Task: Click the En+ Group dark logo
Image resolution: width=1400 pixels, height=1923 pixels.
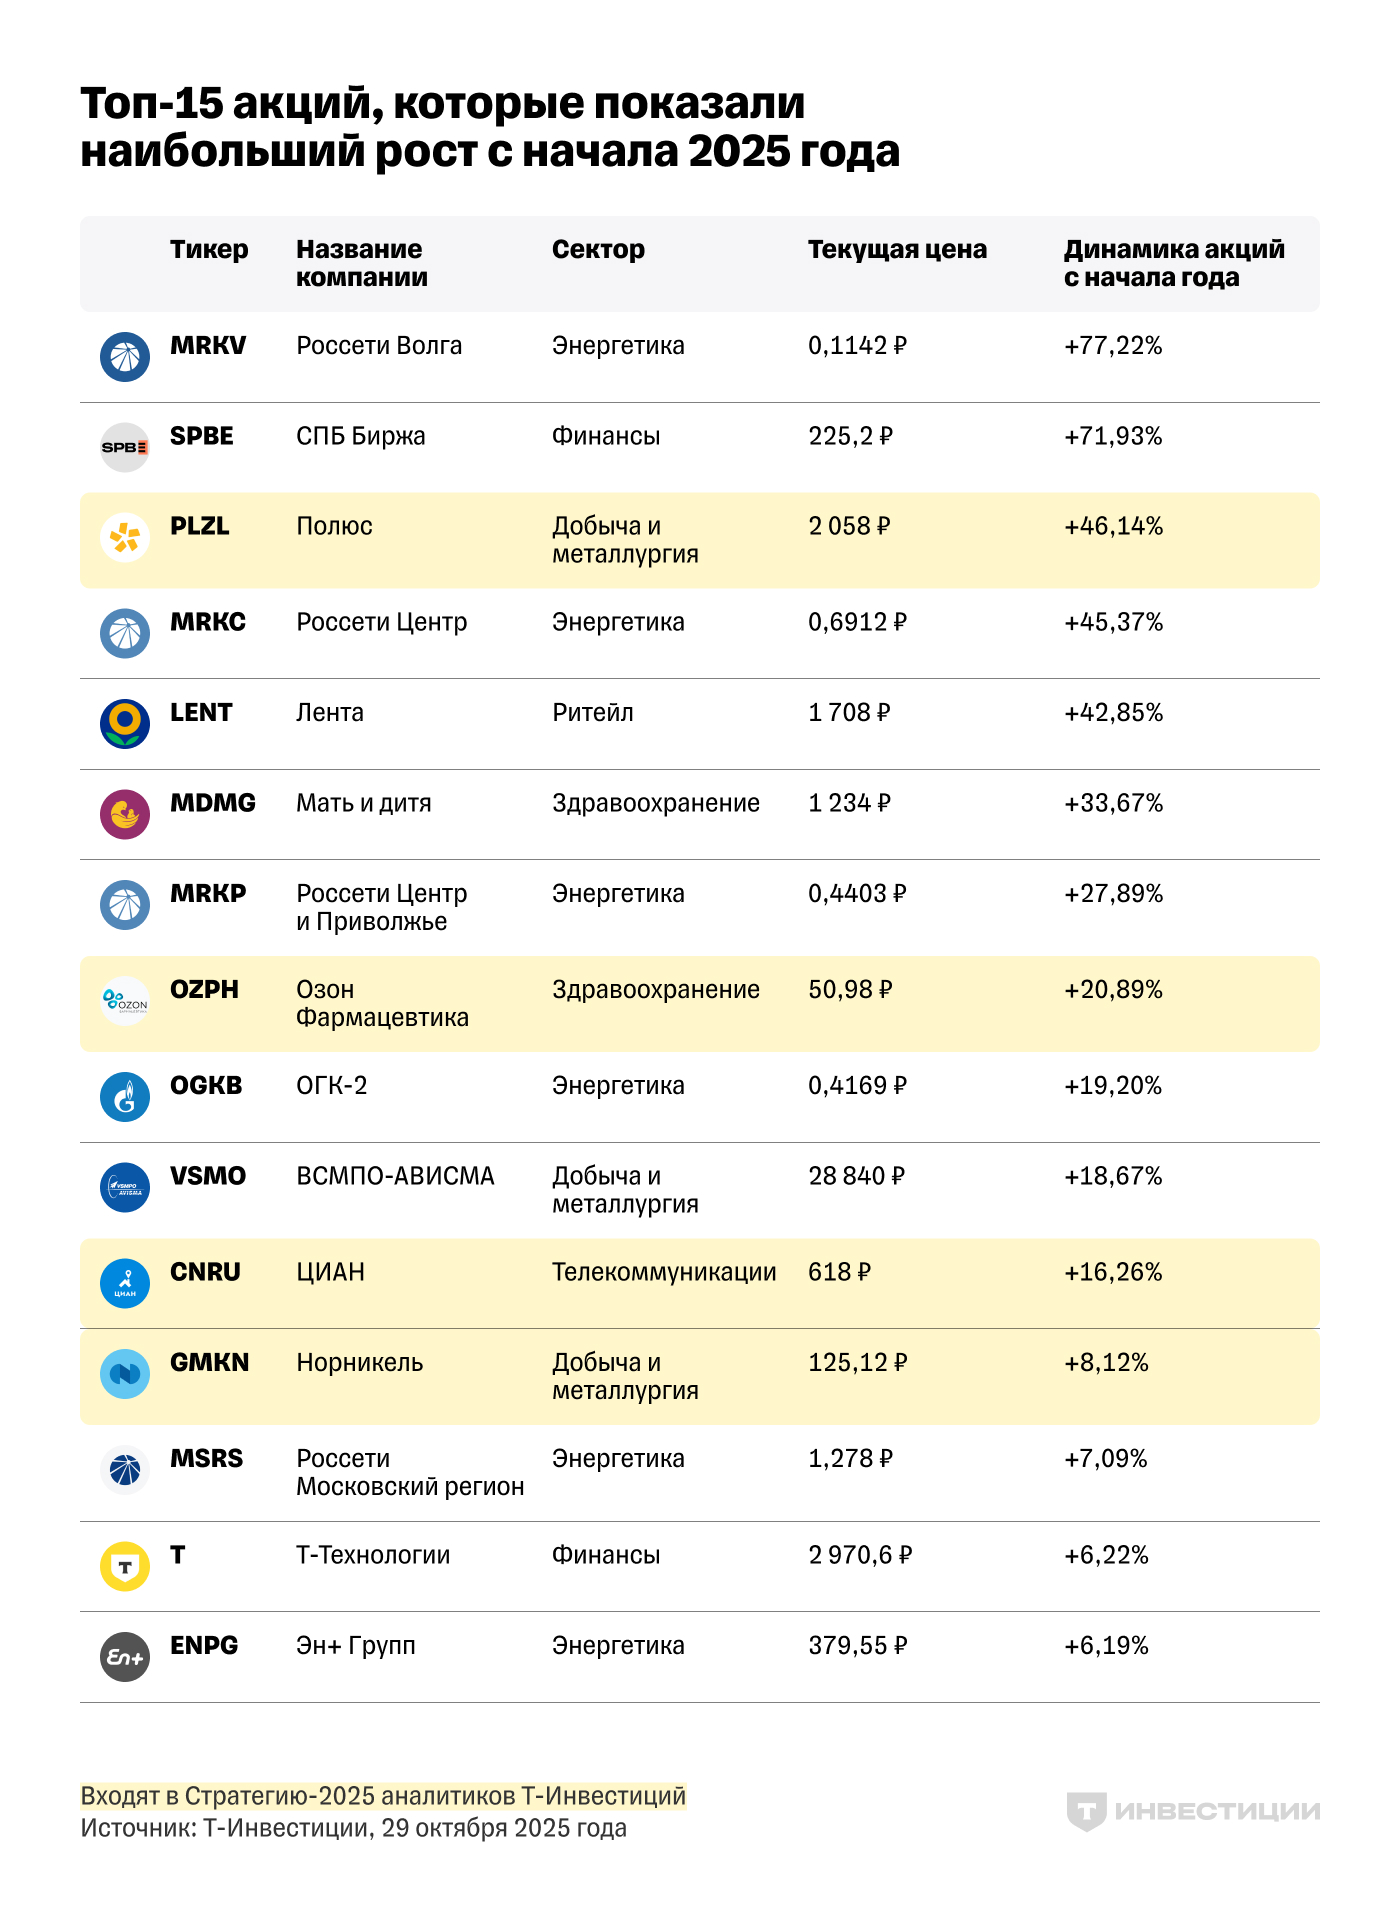Action: tap(125, 1656)
